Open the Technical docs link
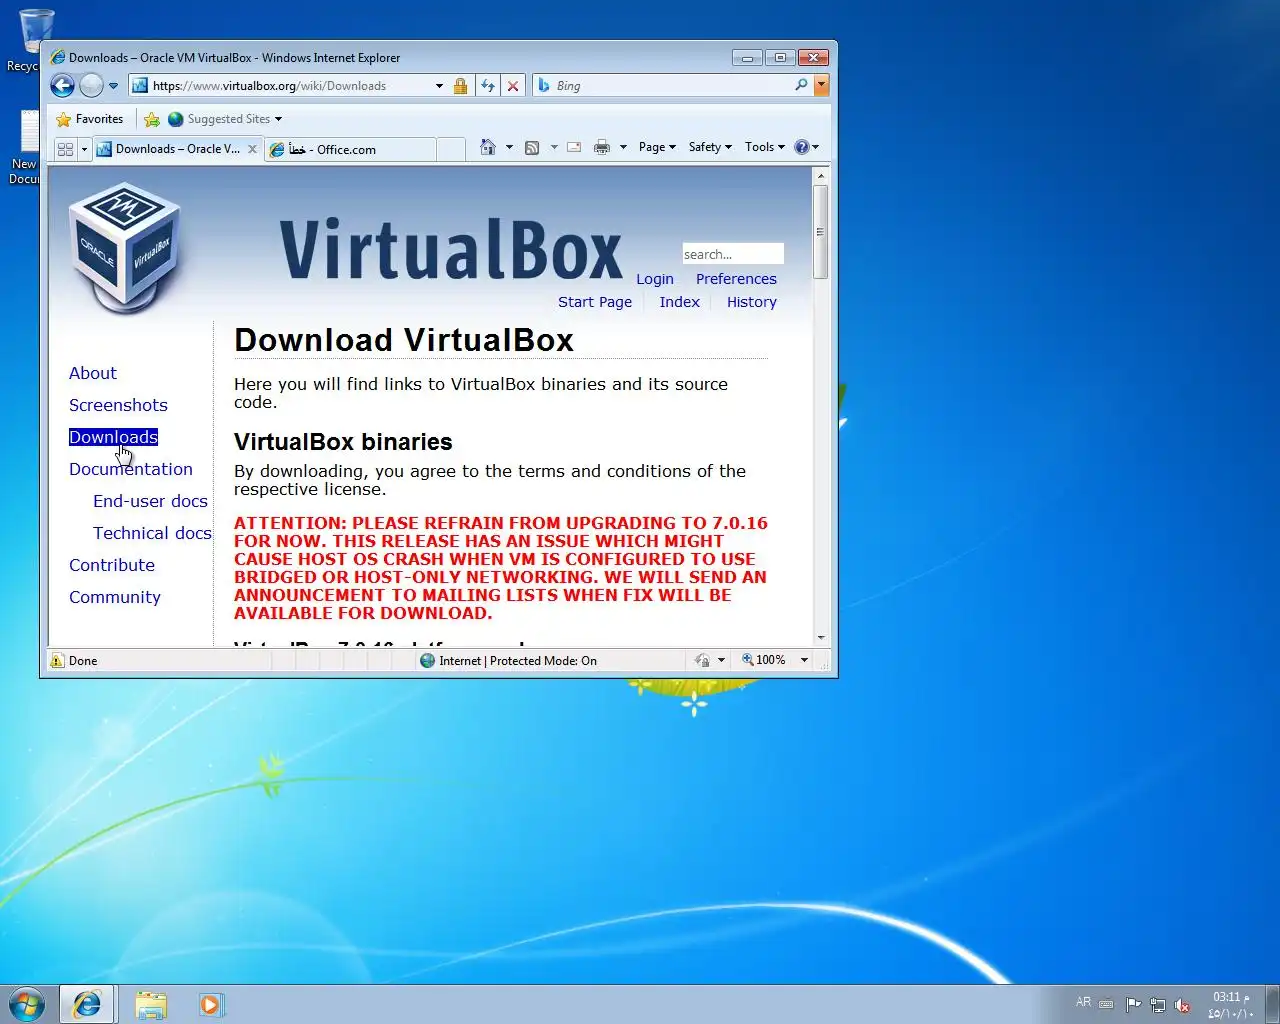The height and width of the screenshot is (1024, 1280). [152, 533]
